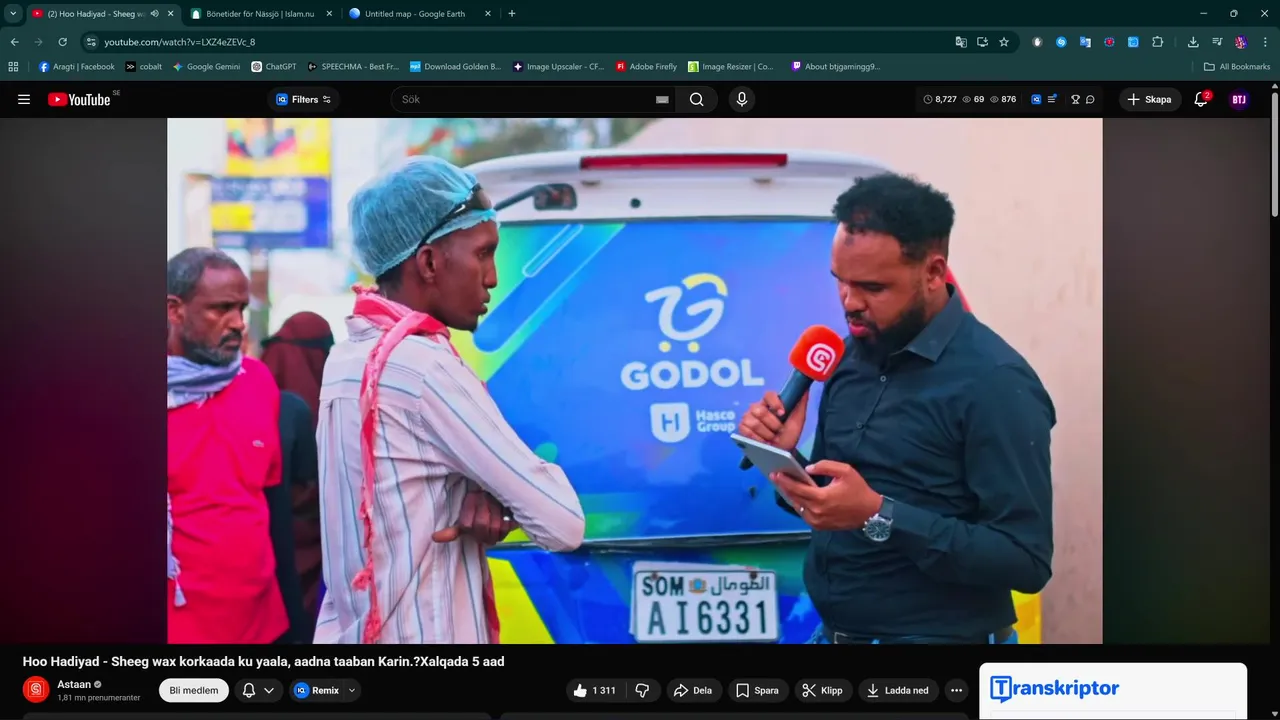
Task: Click the vidIQ logo icon in header stats bar
Action: point(1036,99)
